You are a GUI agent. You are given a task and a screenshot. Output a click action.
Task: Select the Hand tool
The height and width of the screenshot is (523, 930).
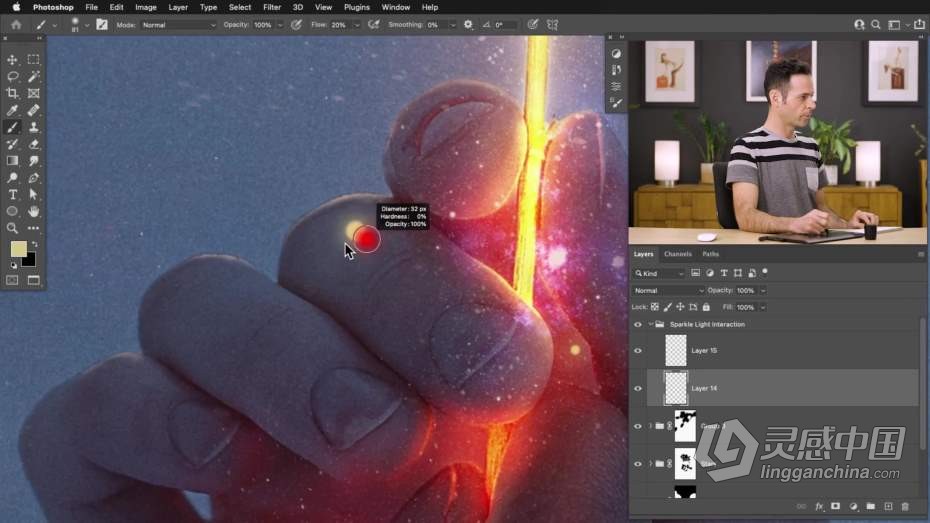(33, 211)
